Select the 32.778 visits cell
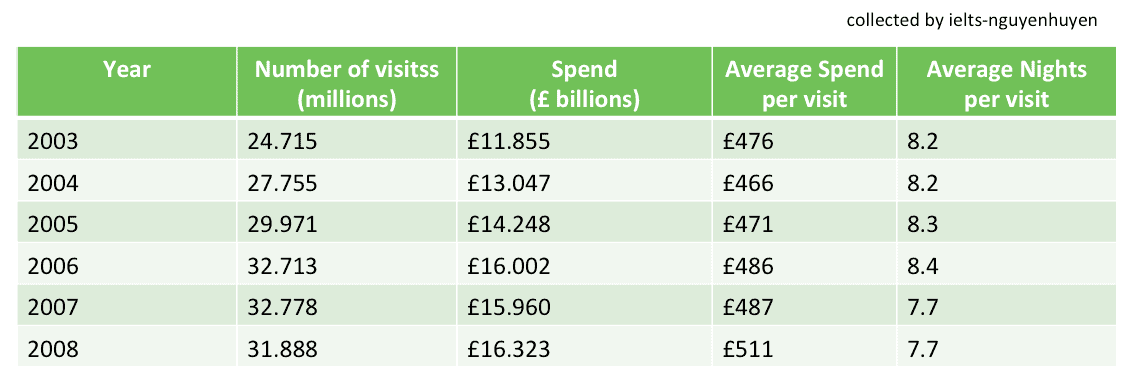The image size is (1130, 376). tap(347, 308)
